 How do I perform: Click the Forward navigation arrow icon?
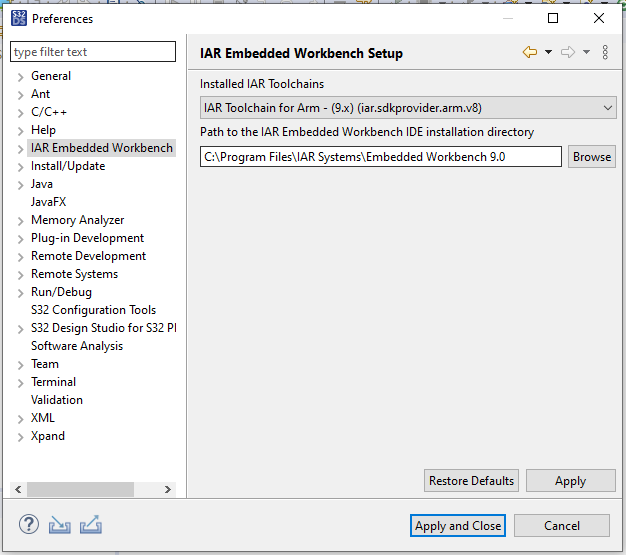tap(568, 53)
